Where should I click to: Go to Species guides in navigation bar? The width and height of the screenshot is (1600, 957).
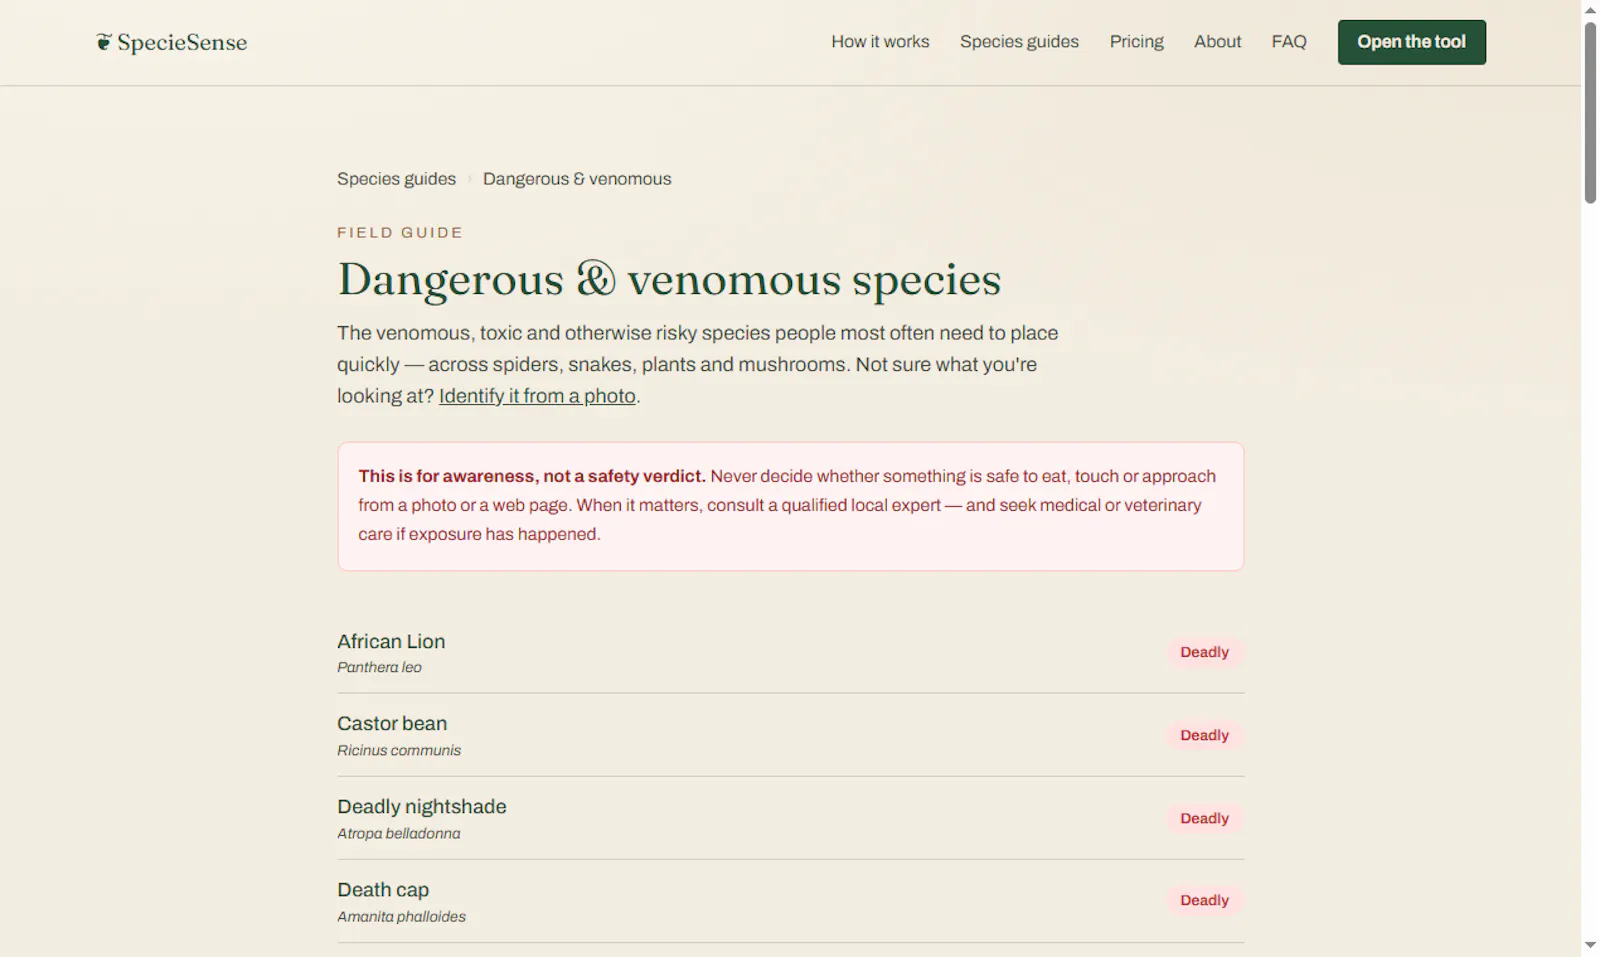point(1019,42)
